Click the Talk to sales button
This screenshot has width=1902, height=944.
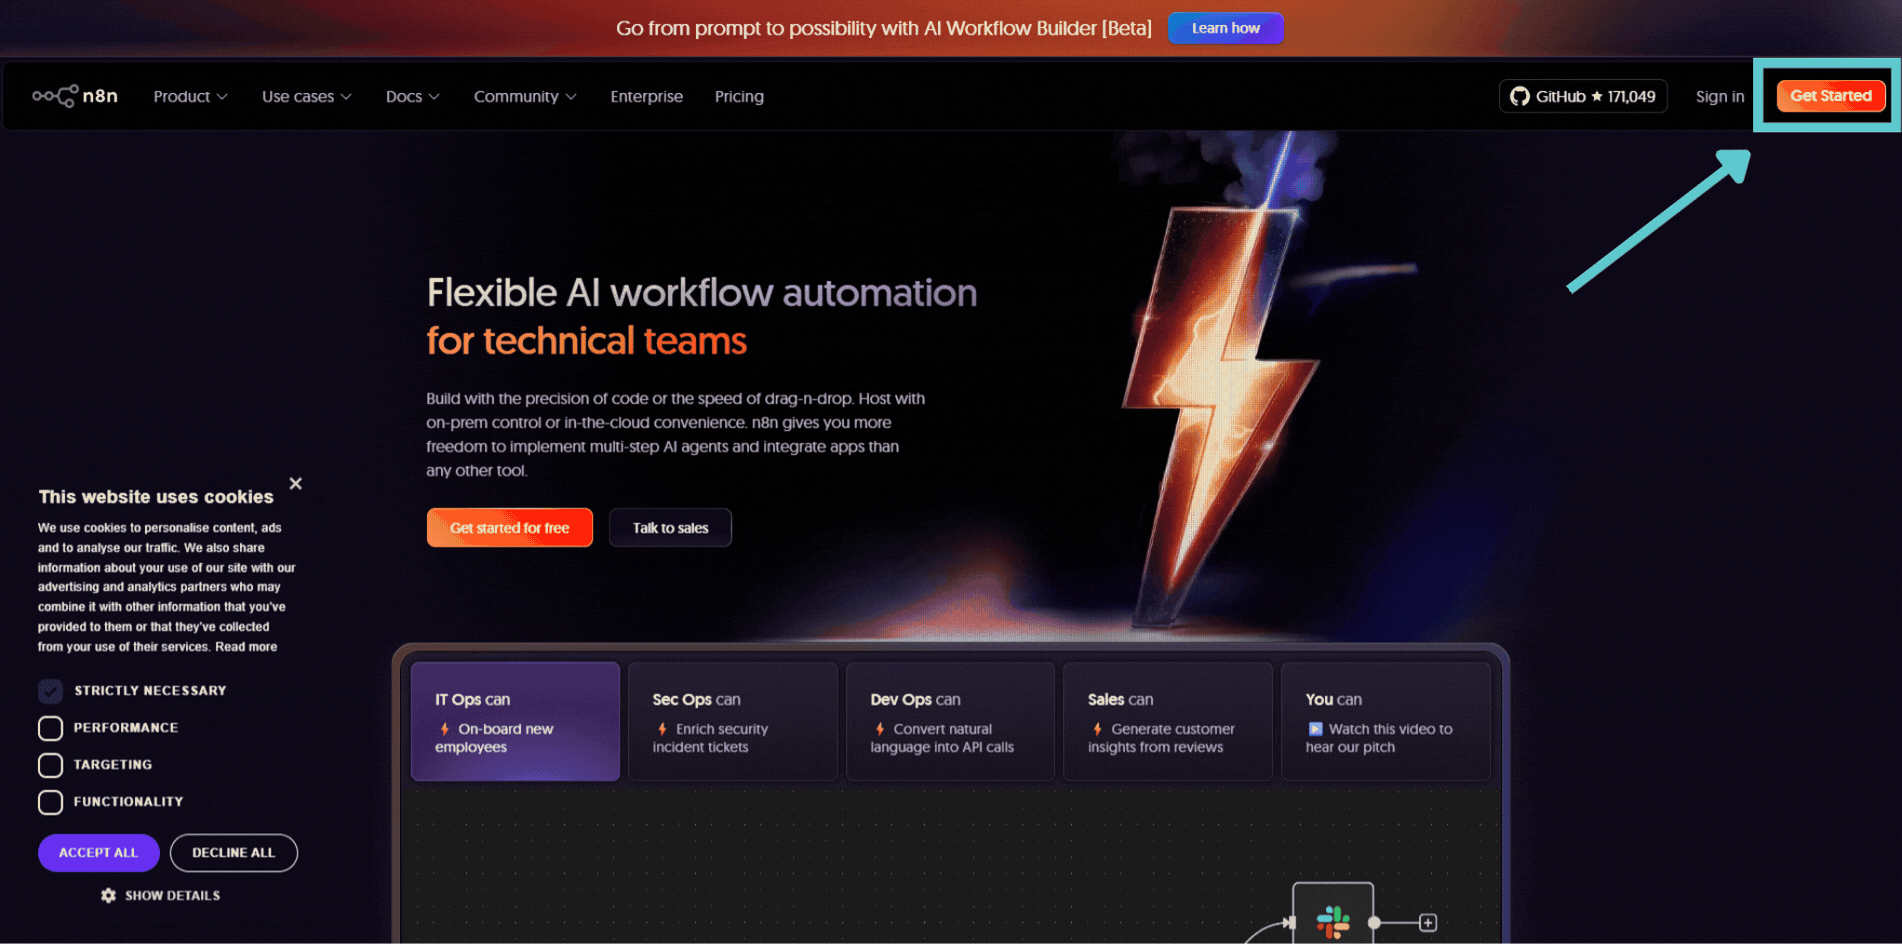[670, 528]
